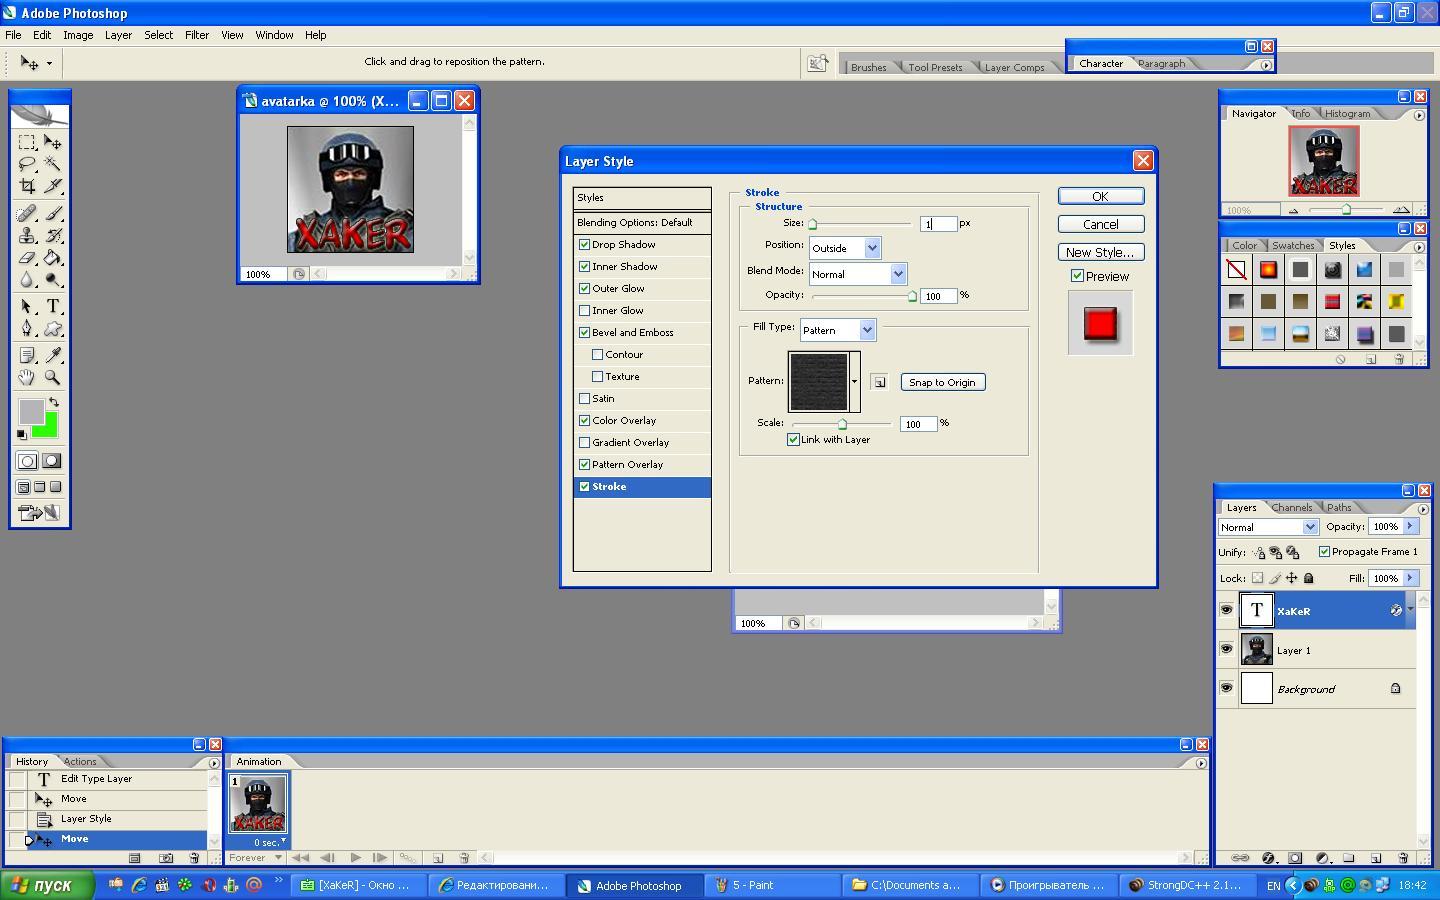Enable Inner Glow style
The image size is (1440, 900).
click(584, 310)
